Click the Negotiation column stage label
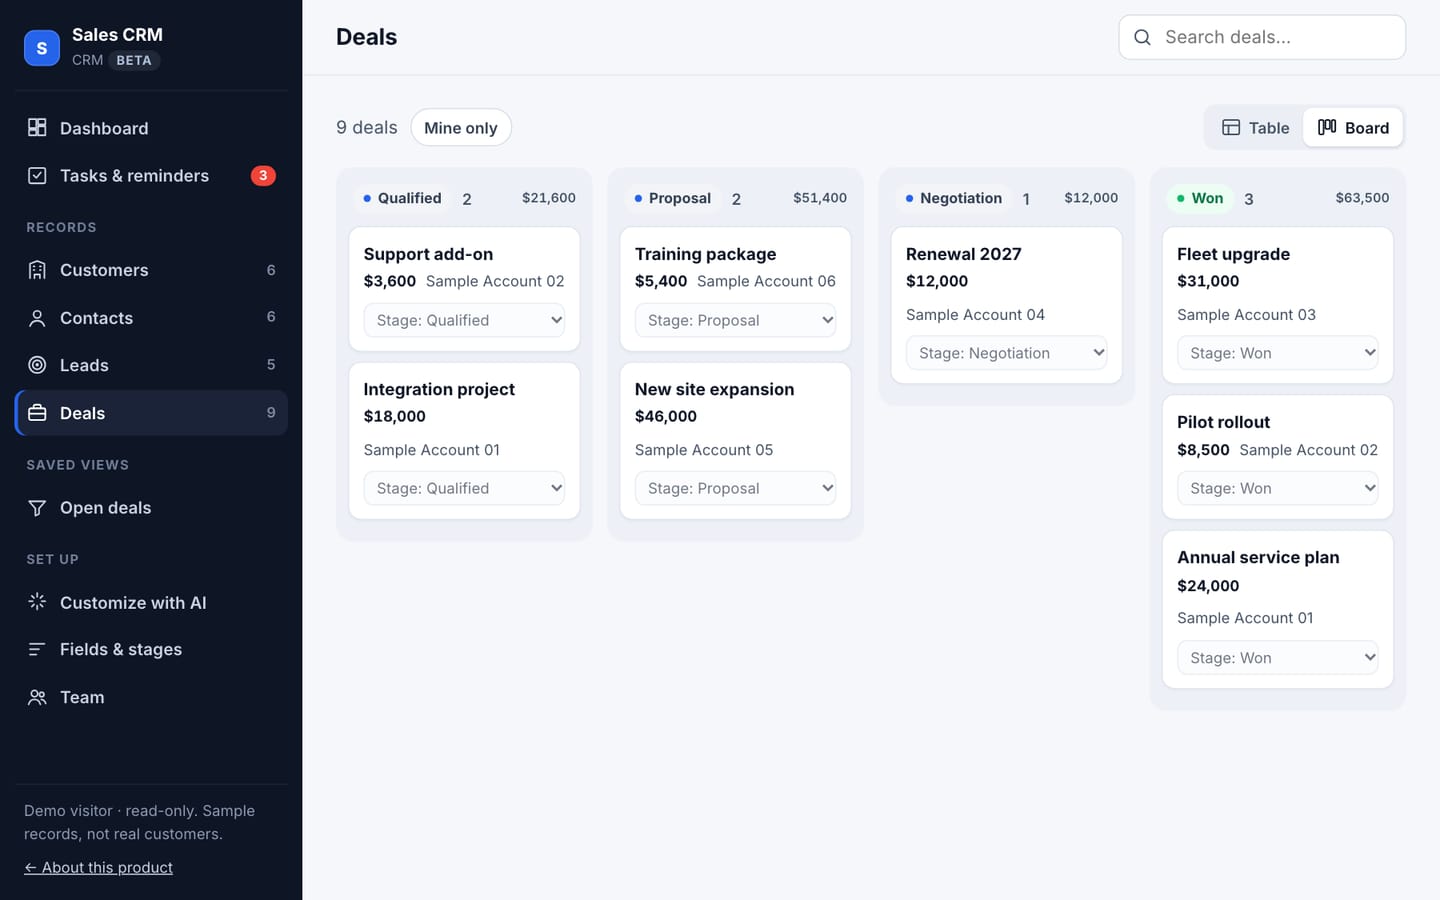The height and width of the screenshot is (900, 1440). [x=953, y=198]
